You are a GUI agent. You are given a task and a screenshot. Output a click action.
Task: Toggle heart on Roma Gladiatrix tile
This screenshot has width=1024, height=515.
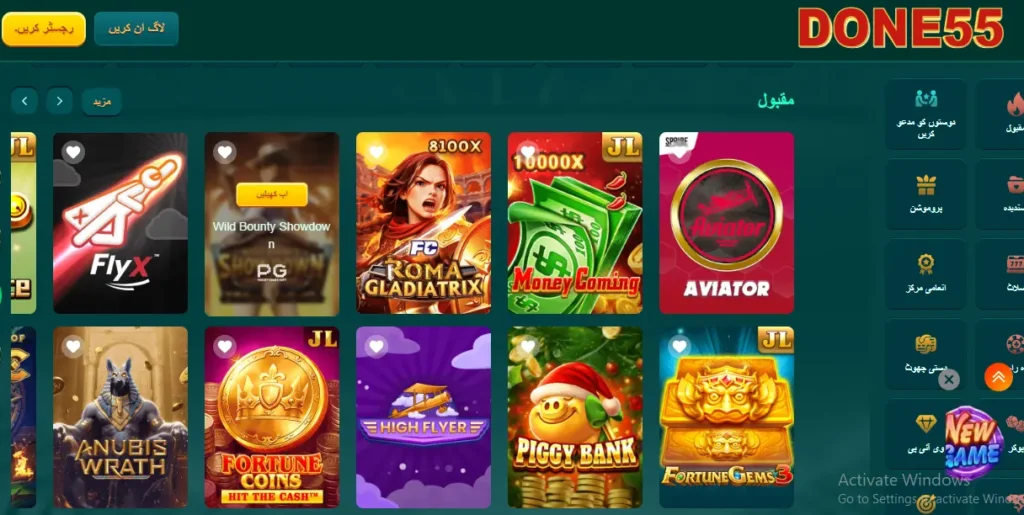pyautogui.click(x=376, y=153)
